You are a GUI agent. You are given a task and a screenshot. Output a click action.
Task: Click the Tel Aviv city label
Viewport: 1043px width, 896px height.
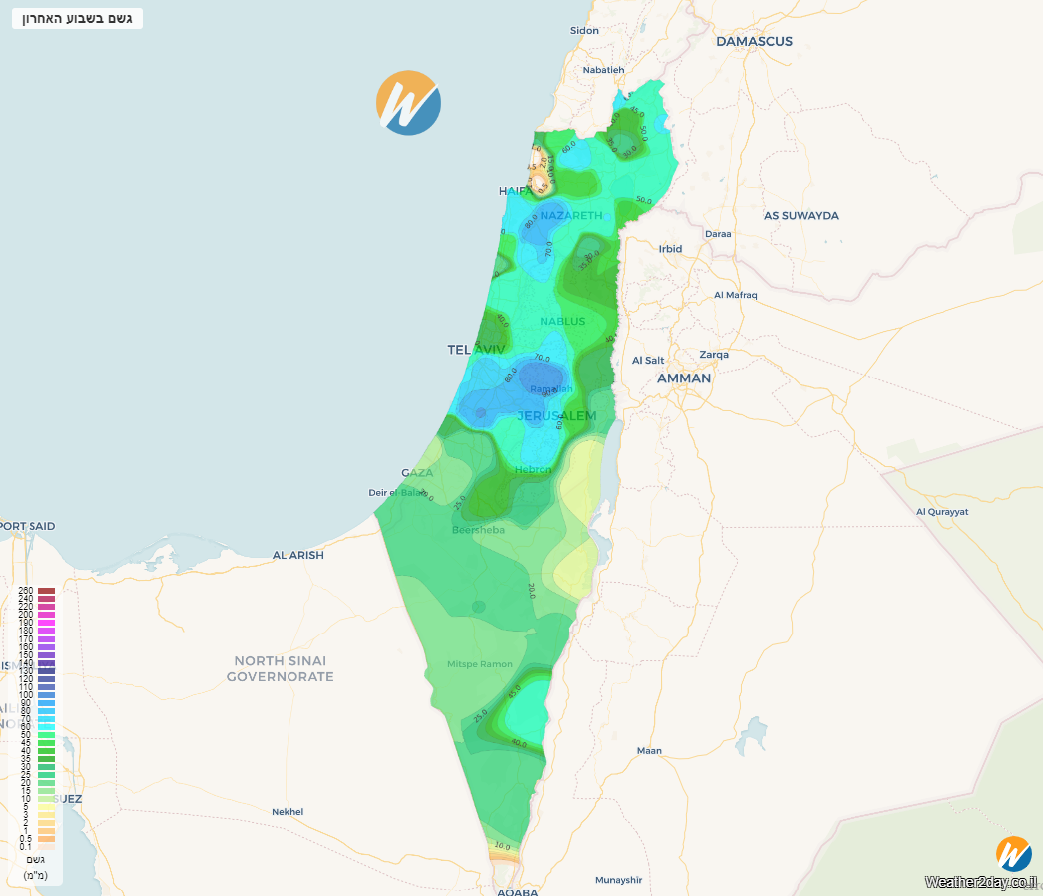click(x=476, y=349)
